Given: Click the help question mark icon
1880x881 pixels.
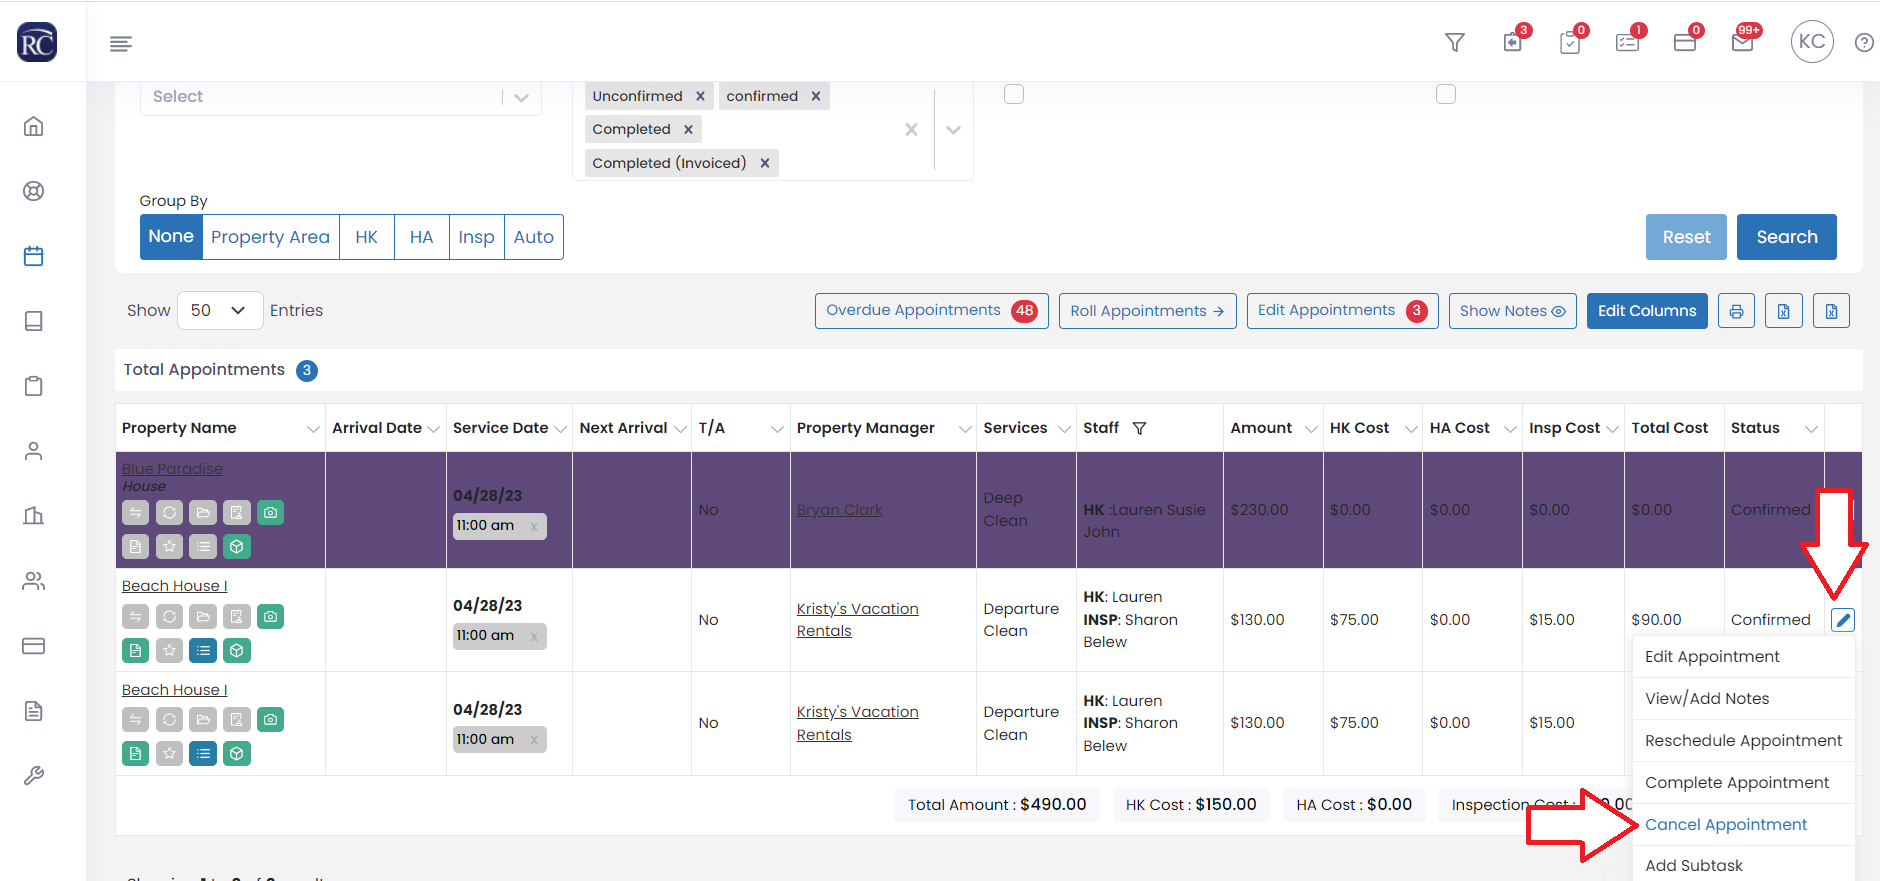Looking at the screenshot, I should [x=1864, y=43].
